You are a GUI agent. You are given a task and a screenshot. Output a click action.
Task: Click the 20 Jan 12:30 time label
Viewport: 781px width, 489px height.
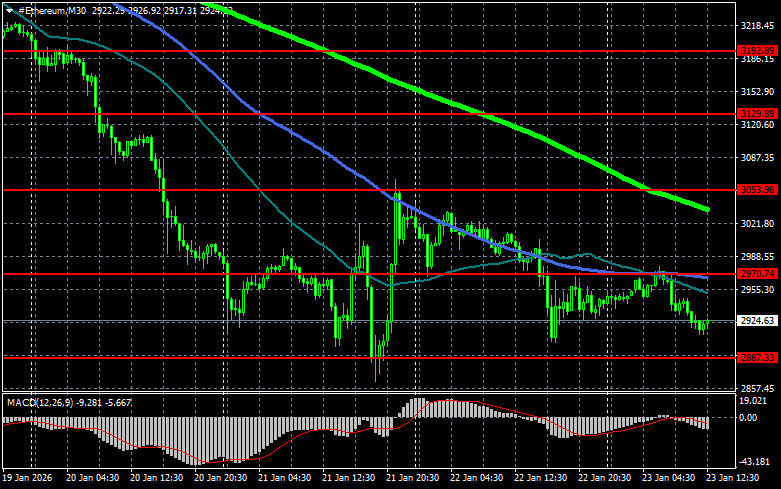pyautogui.click(x=157, y=478)
